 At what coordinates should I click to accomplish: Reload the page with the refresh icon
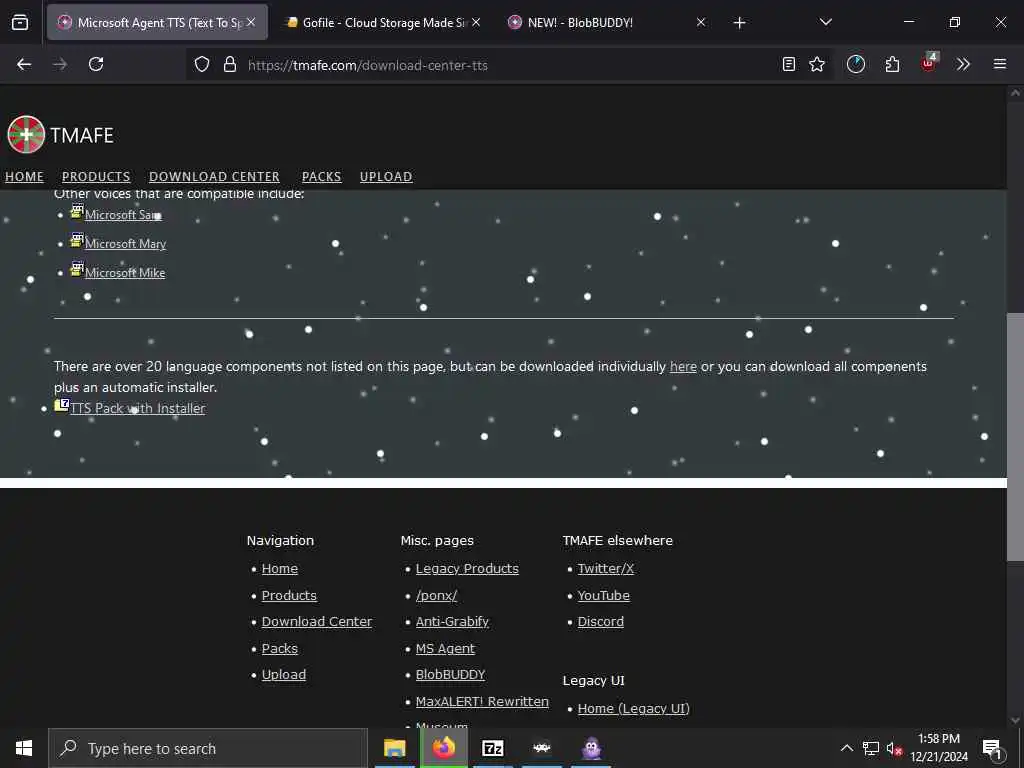click(x=96, y=64)
